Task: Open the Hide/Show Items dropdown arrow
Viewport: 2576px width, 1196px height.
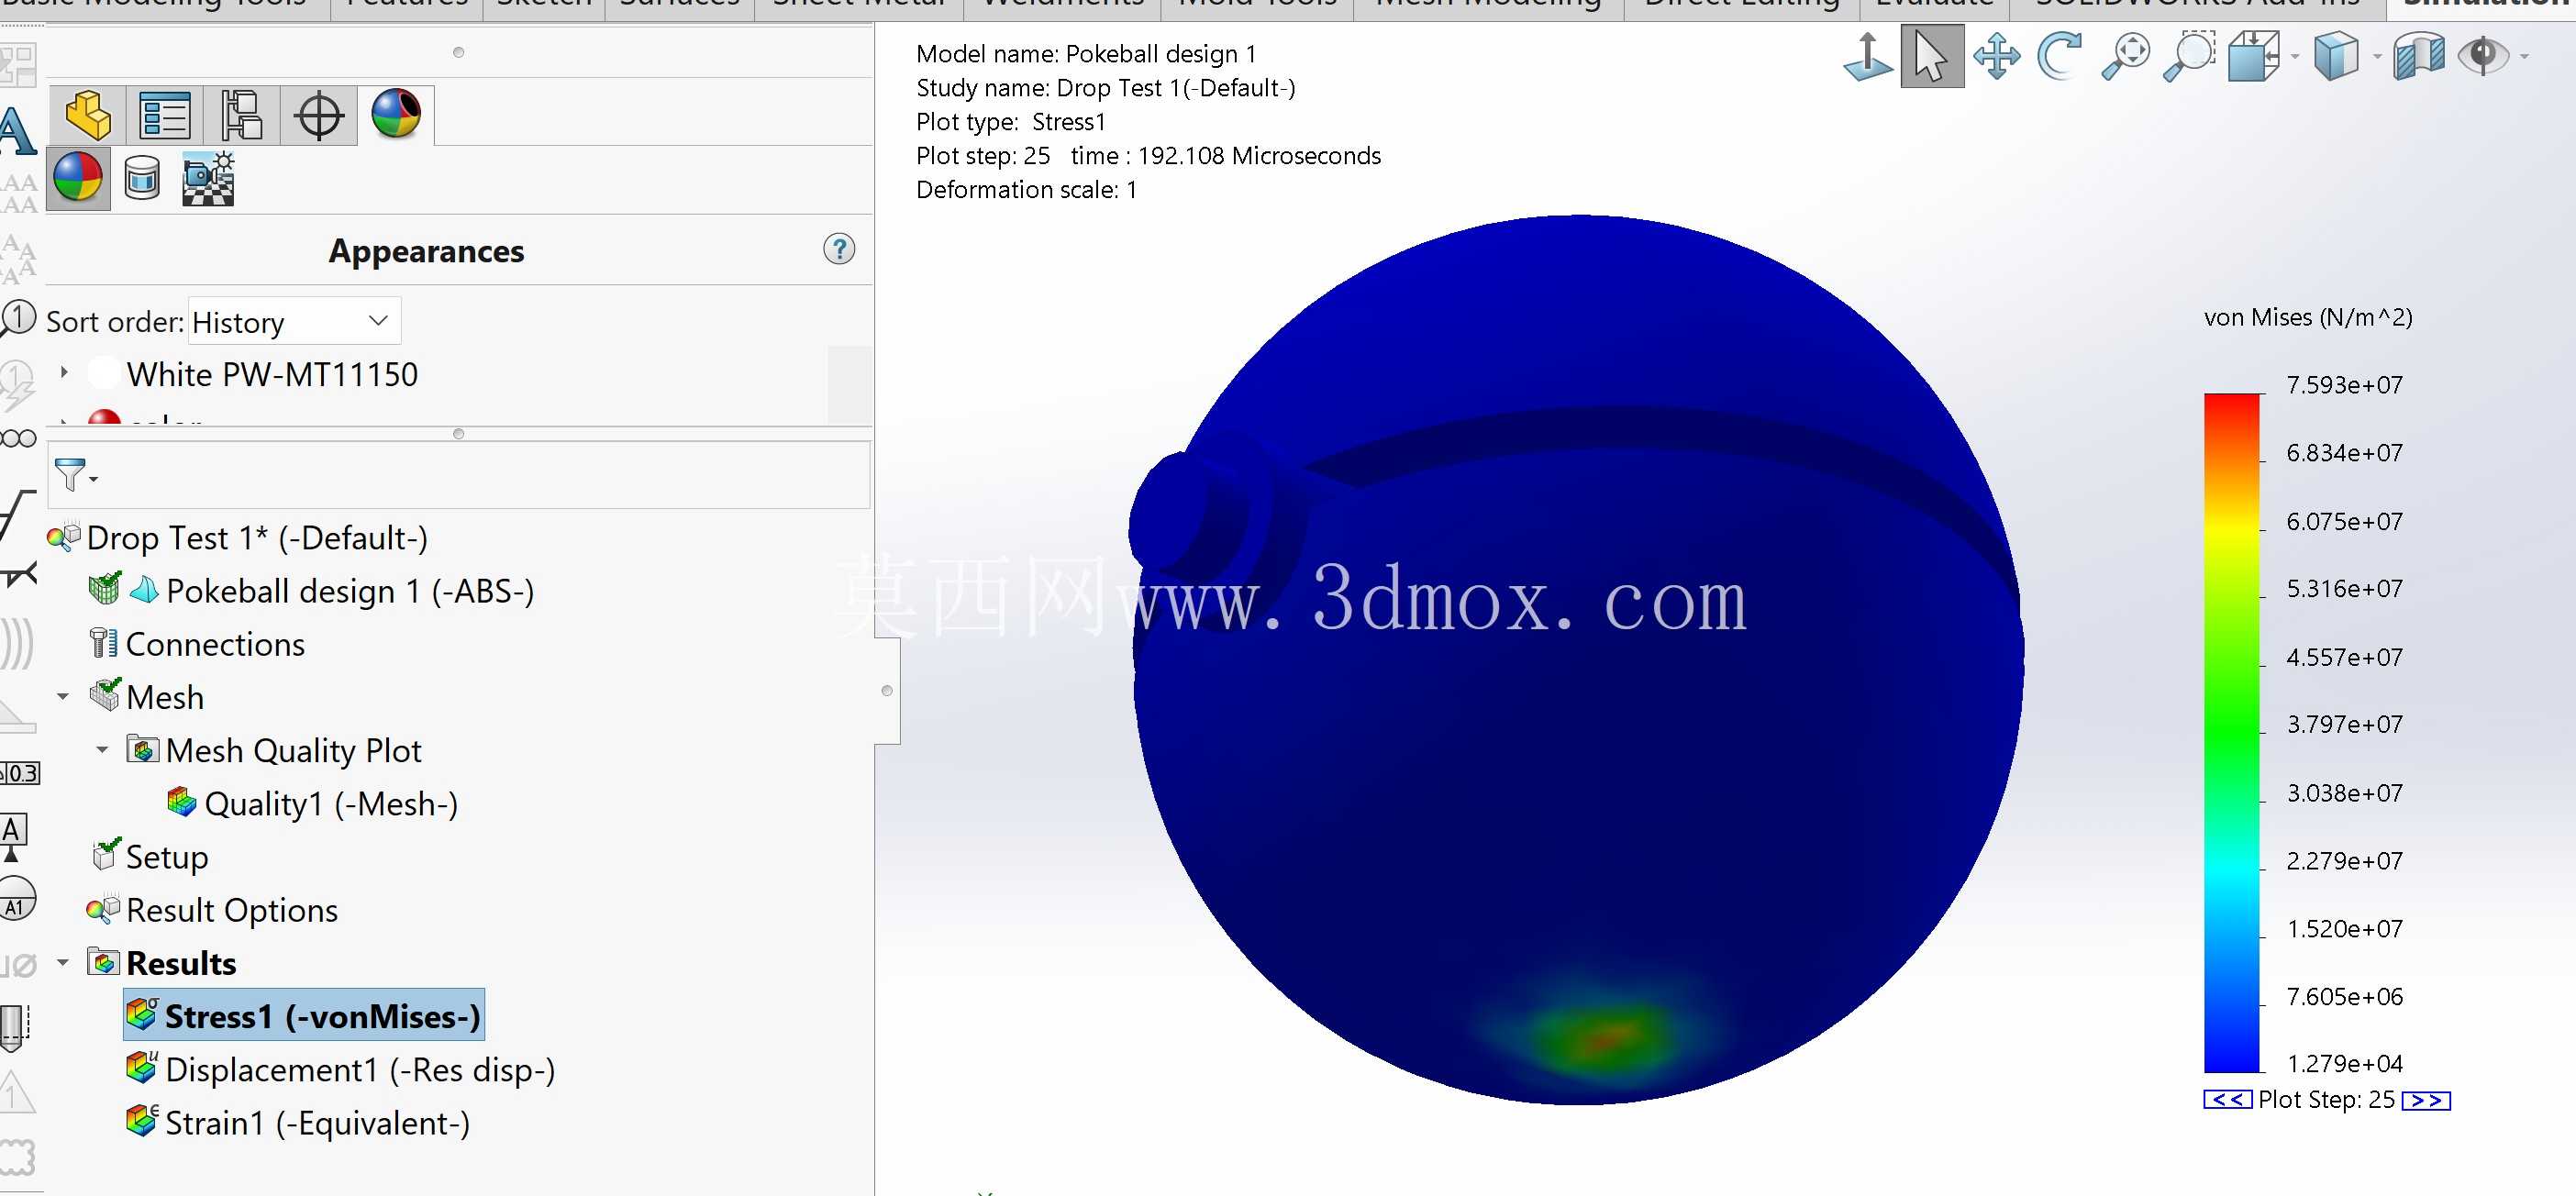Action: 2525,57
